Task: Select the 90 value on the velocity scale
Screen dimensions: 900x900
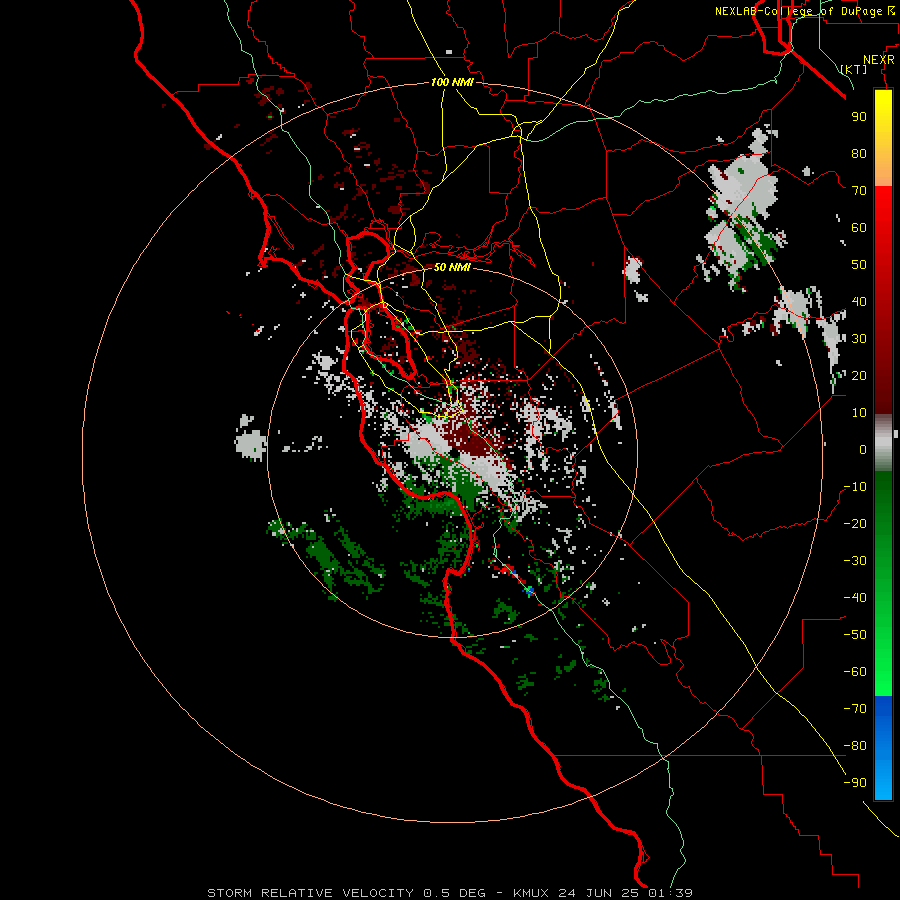Action: tap(859, 117)
